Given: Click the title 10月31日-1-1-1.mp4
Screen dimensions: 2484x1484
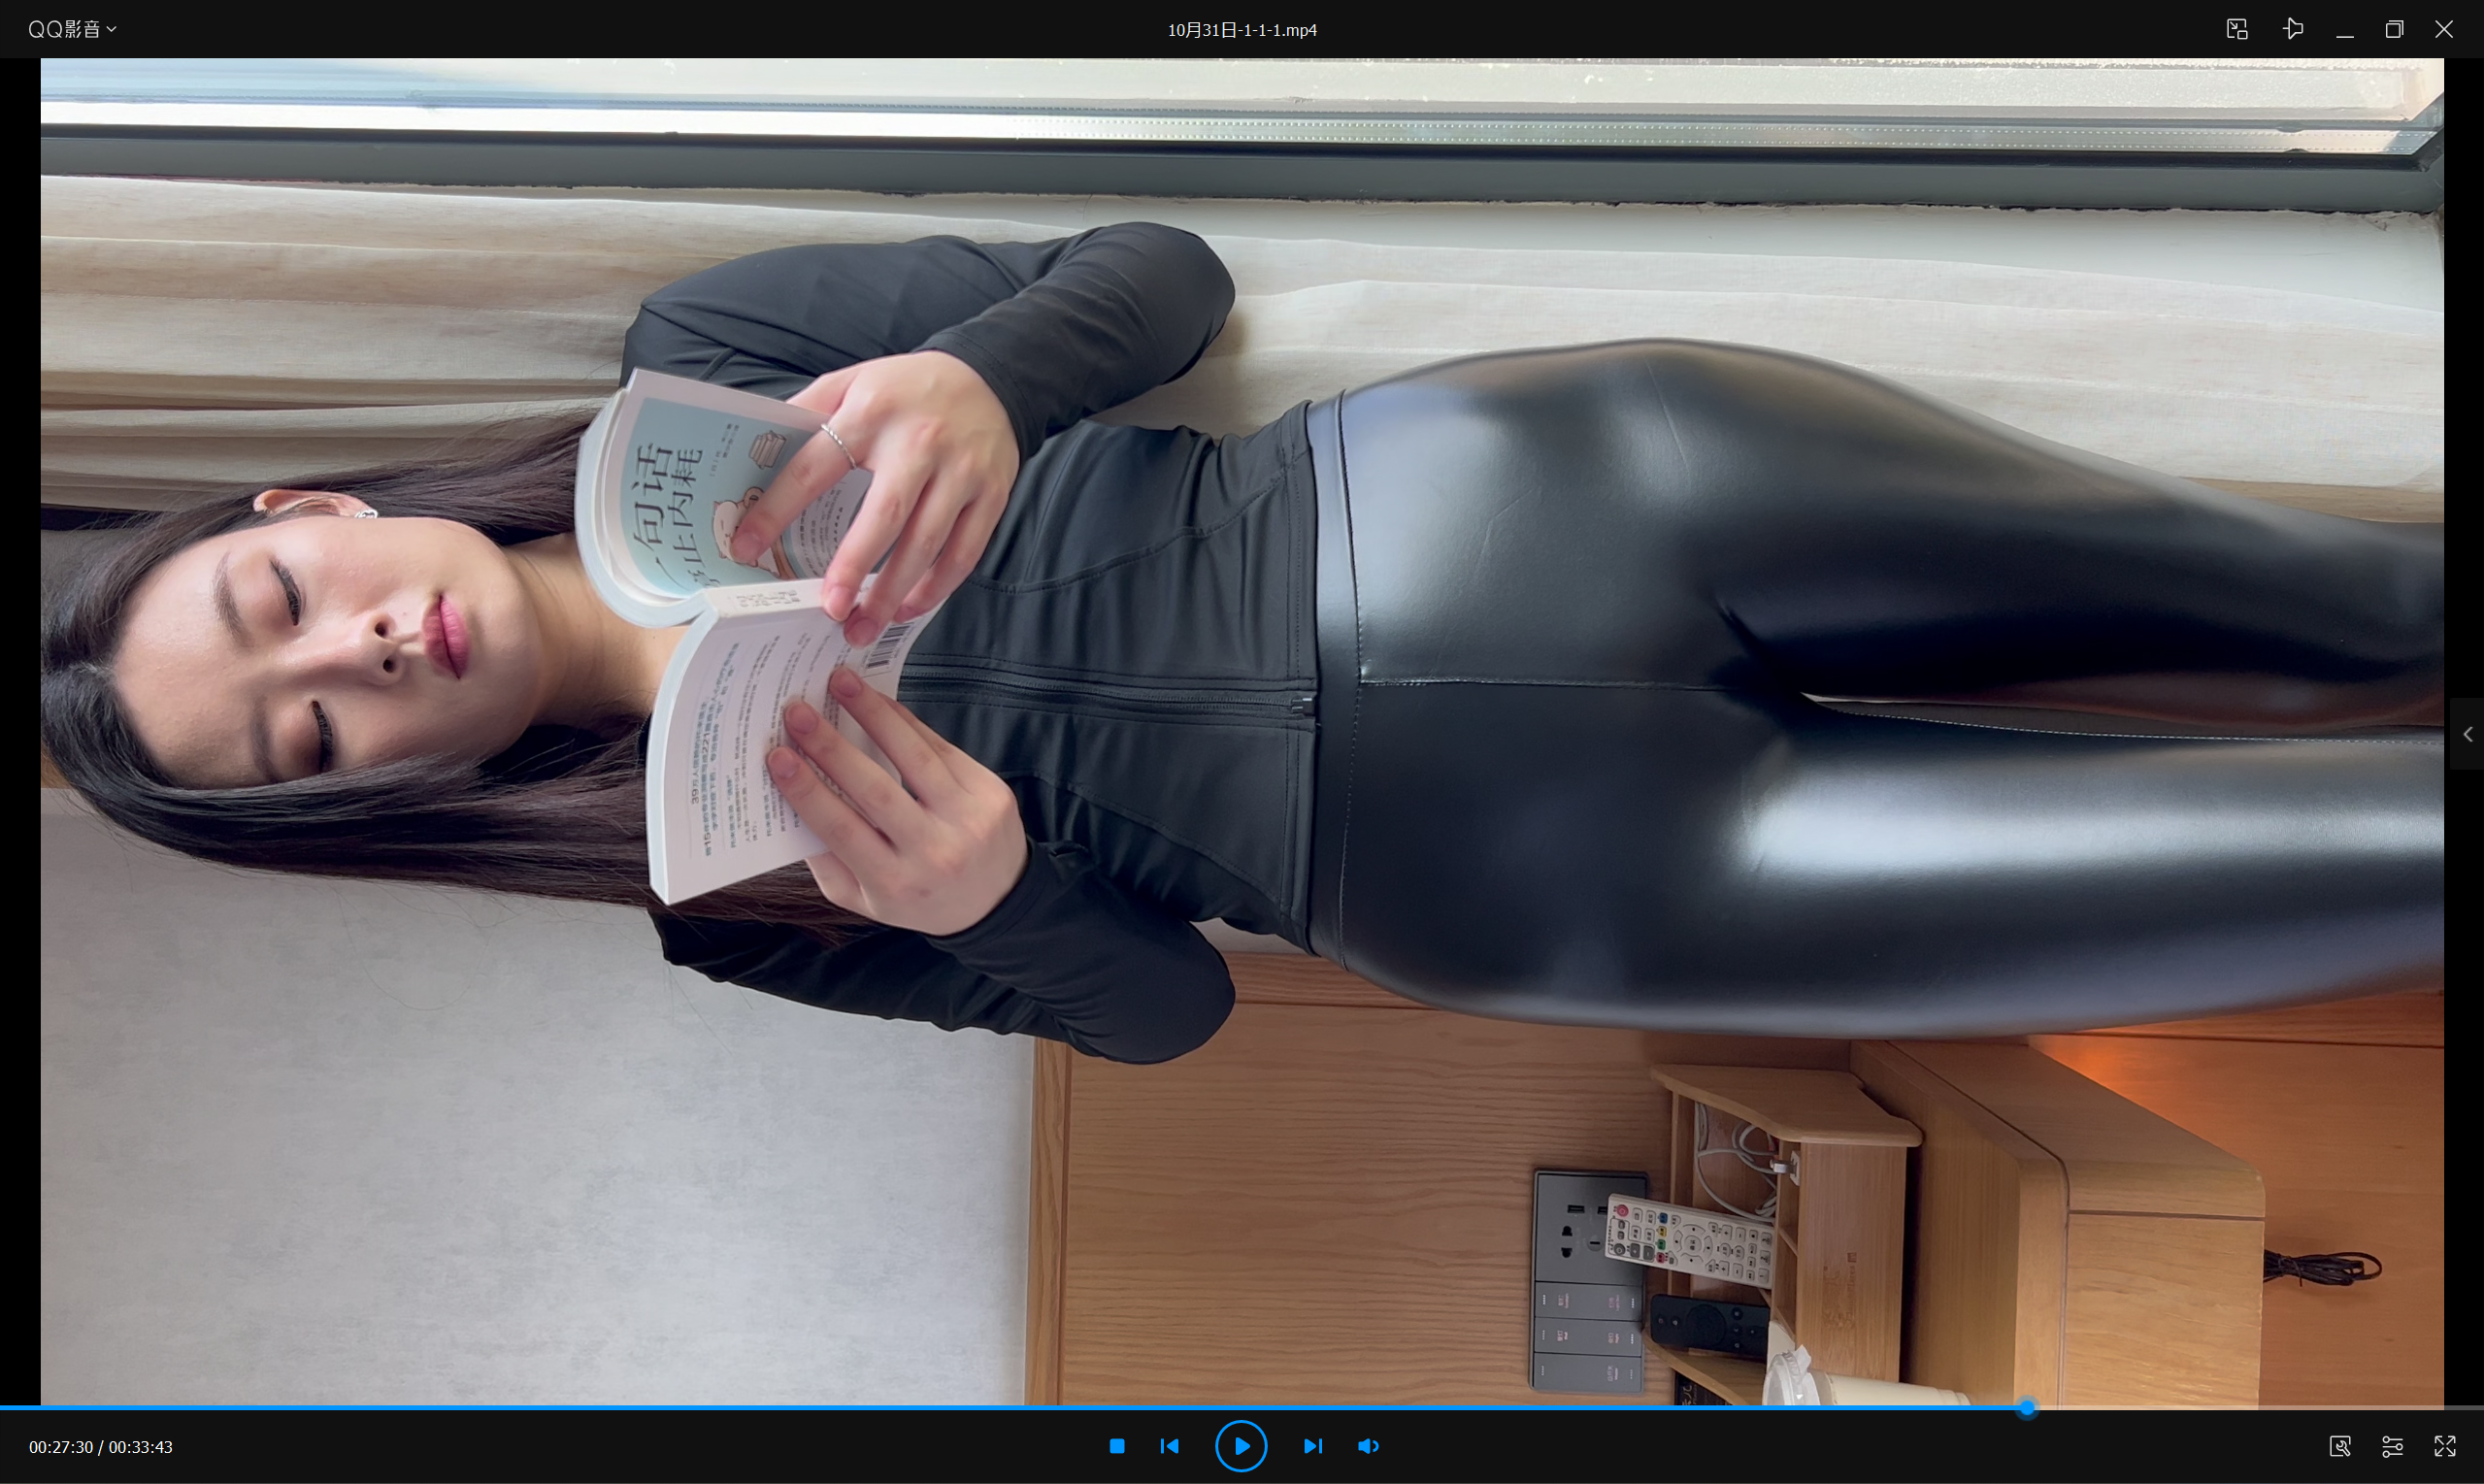Looking at the screenshot, I should (1242, 30).
